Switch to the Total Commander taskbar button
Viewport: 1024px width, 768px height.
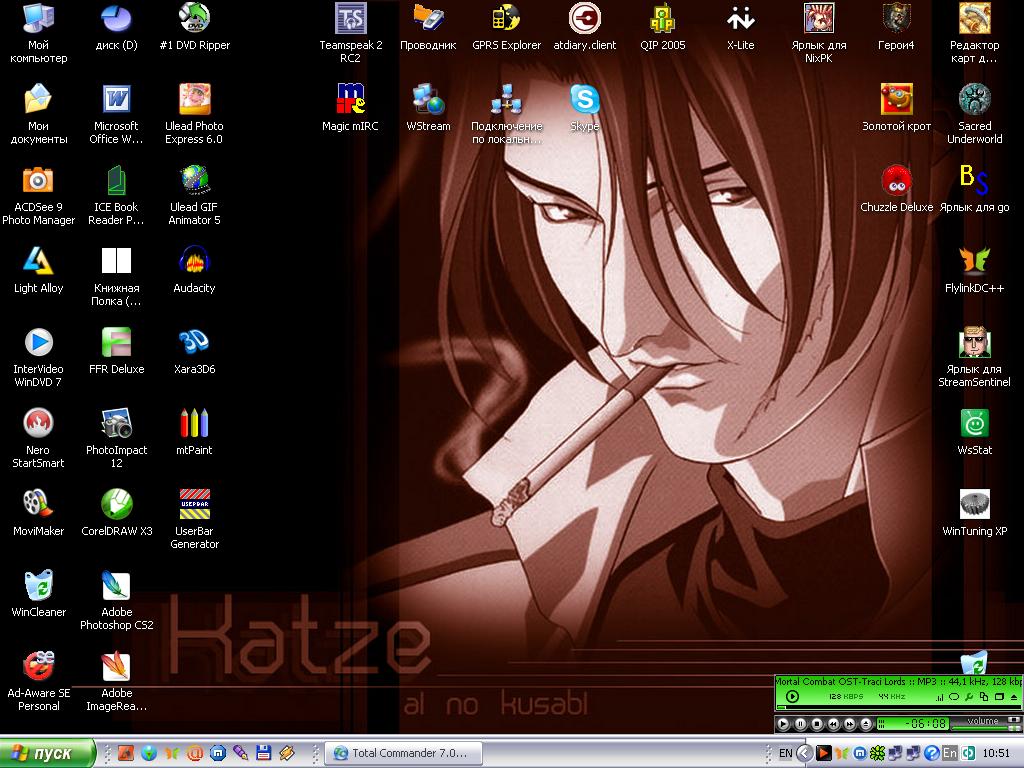404,753
